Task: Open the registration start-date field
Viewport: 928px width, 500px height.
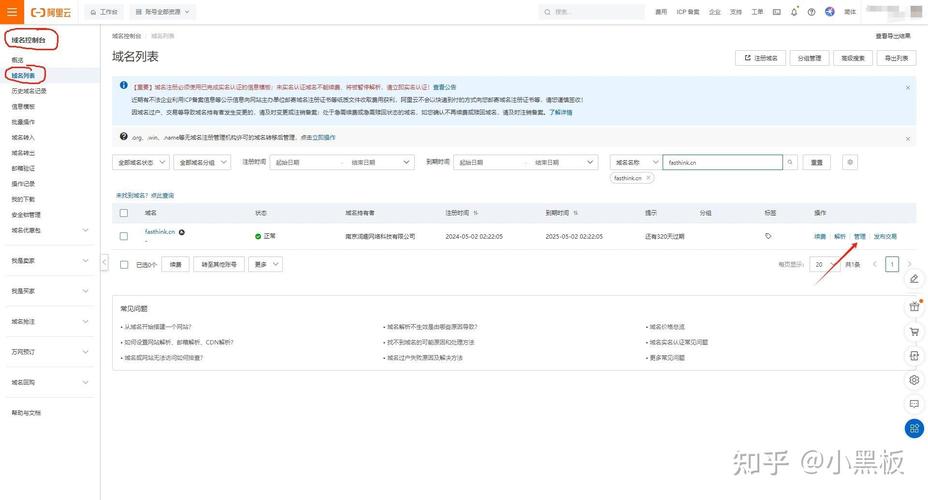Action: coord(305,162)
